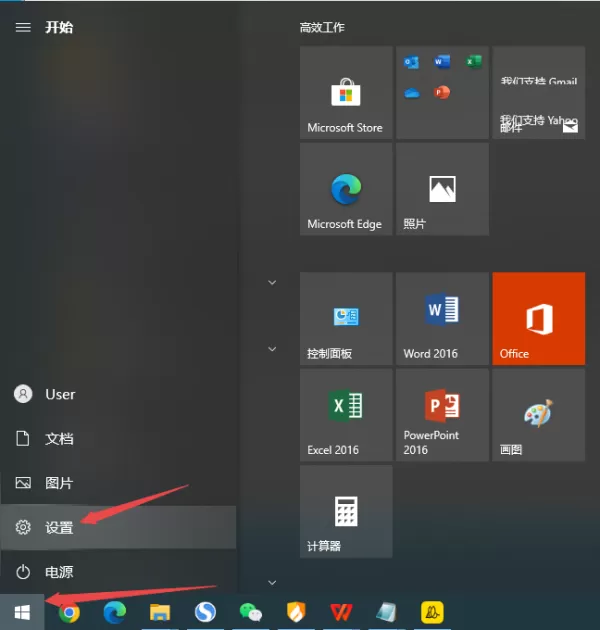This screenshot has height=630, width=600.
Task: Collapse tile group chevron beside 控制面板 row
Action: click(272, 282)
